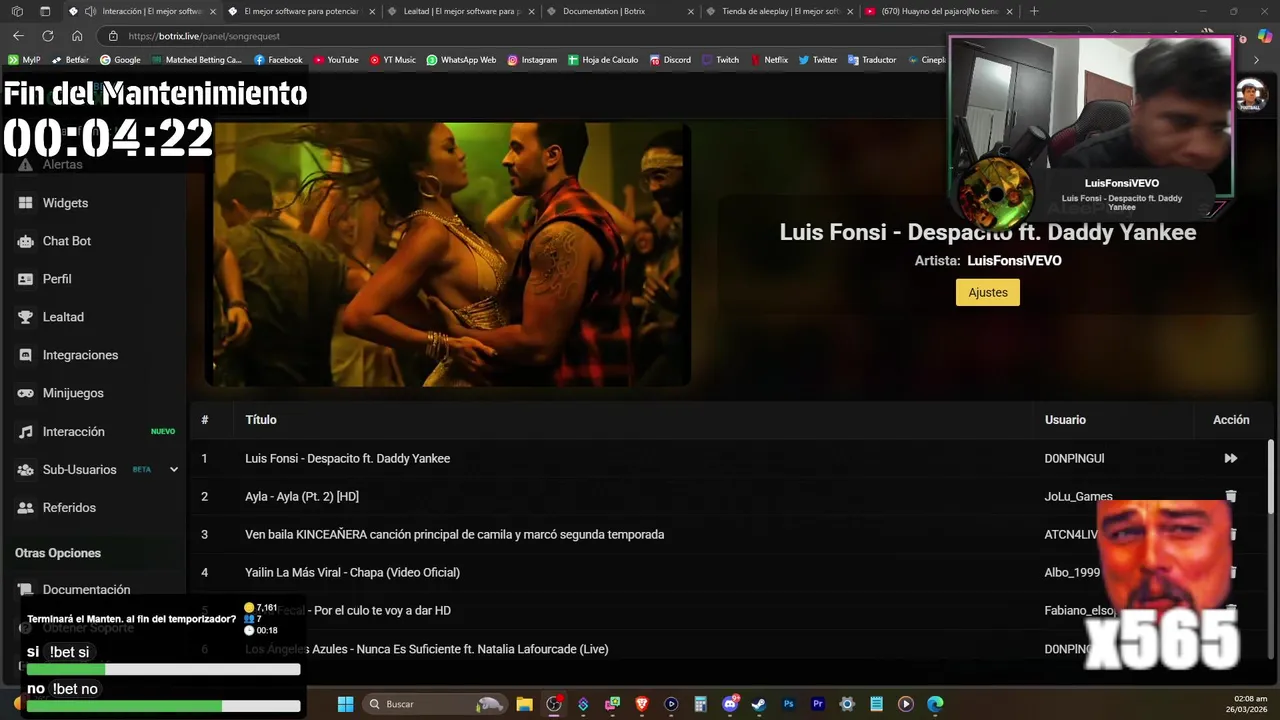The image size is (1280, 720).
Task: Click the Chat Bot robot icon
Action: pos(25,241)
